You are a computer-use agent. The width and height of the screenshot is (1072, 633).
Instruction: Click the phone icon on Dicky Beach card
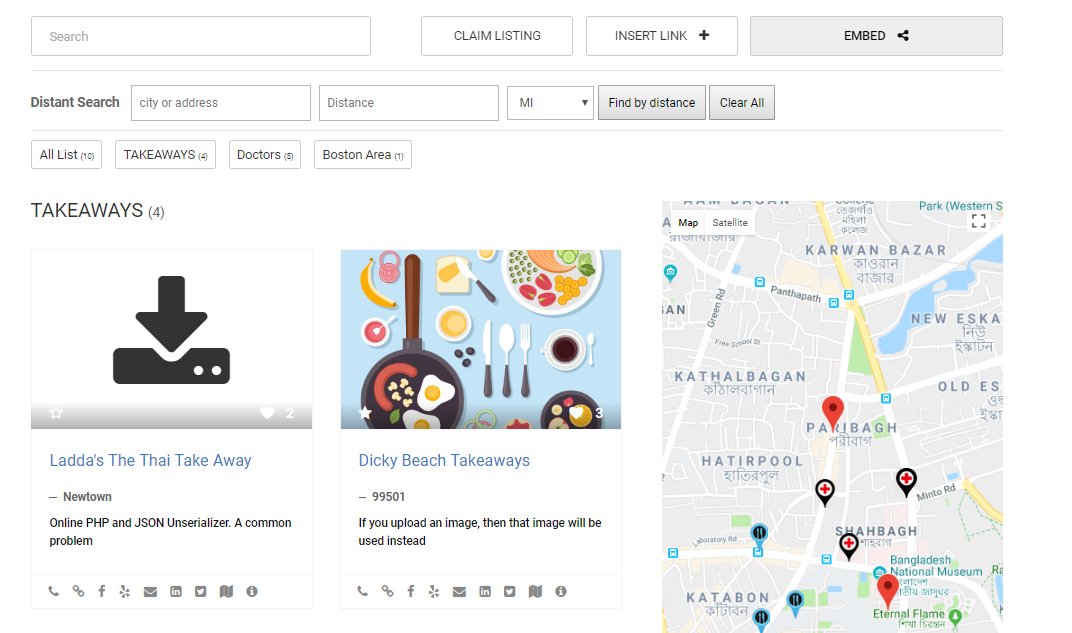click(x=362, y=591)
